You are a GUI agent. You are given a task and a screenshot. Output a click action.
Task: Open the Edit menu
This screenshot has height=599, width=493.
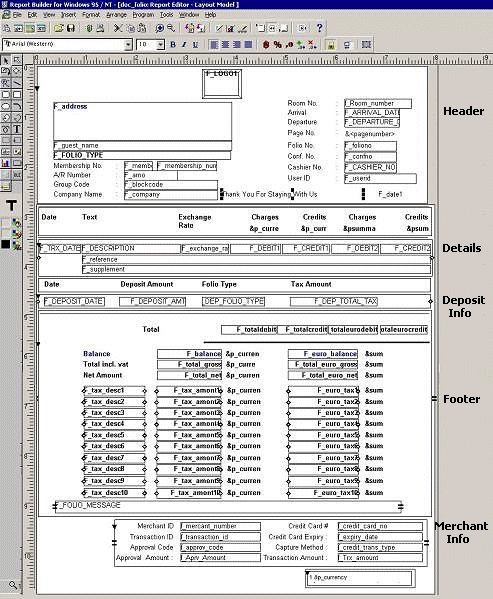point(32,15)
